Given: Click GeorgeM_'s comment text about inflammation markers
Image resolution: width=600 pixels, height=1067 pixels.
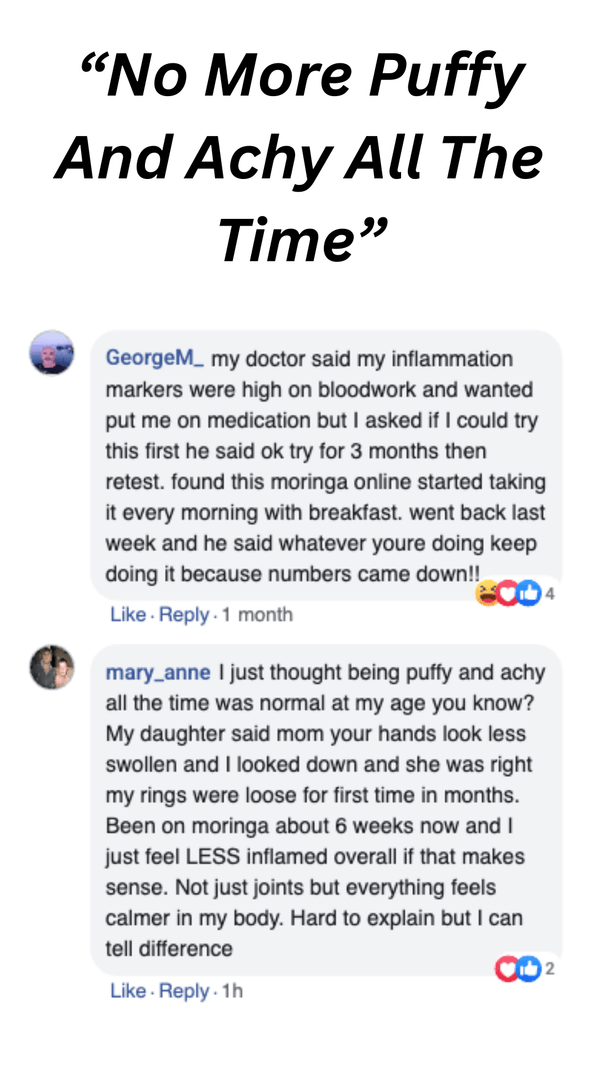Looking at the screenshot, I should coord(325,466).
